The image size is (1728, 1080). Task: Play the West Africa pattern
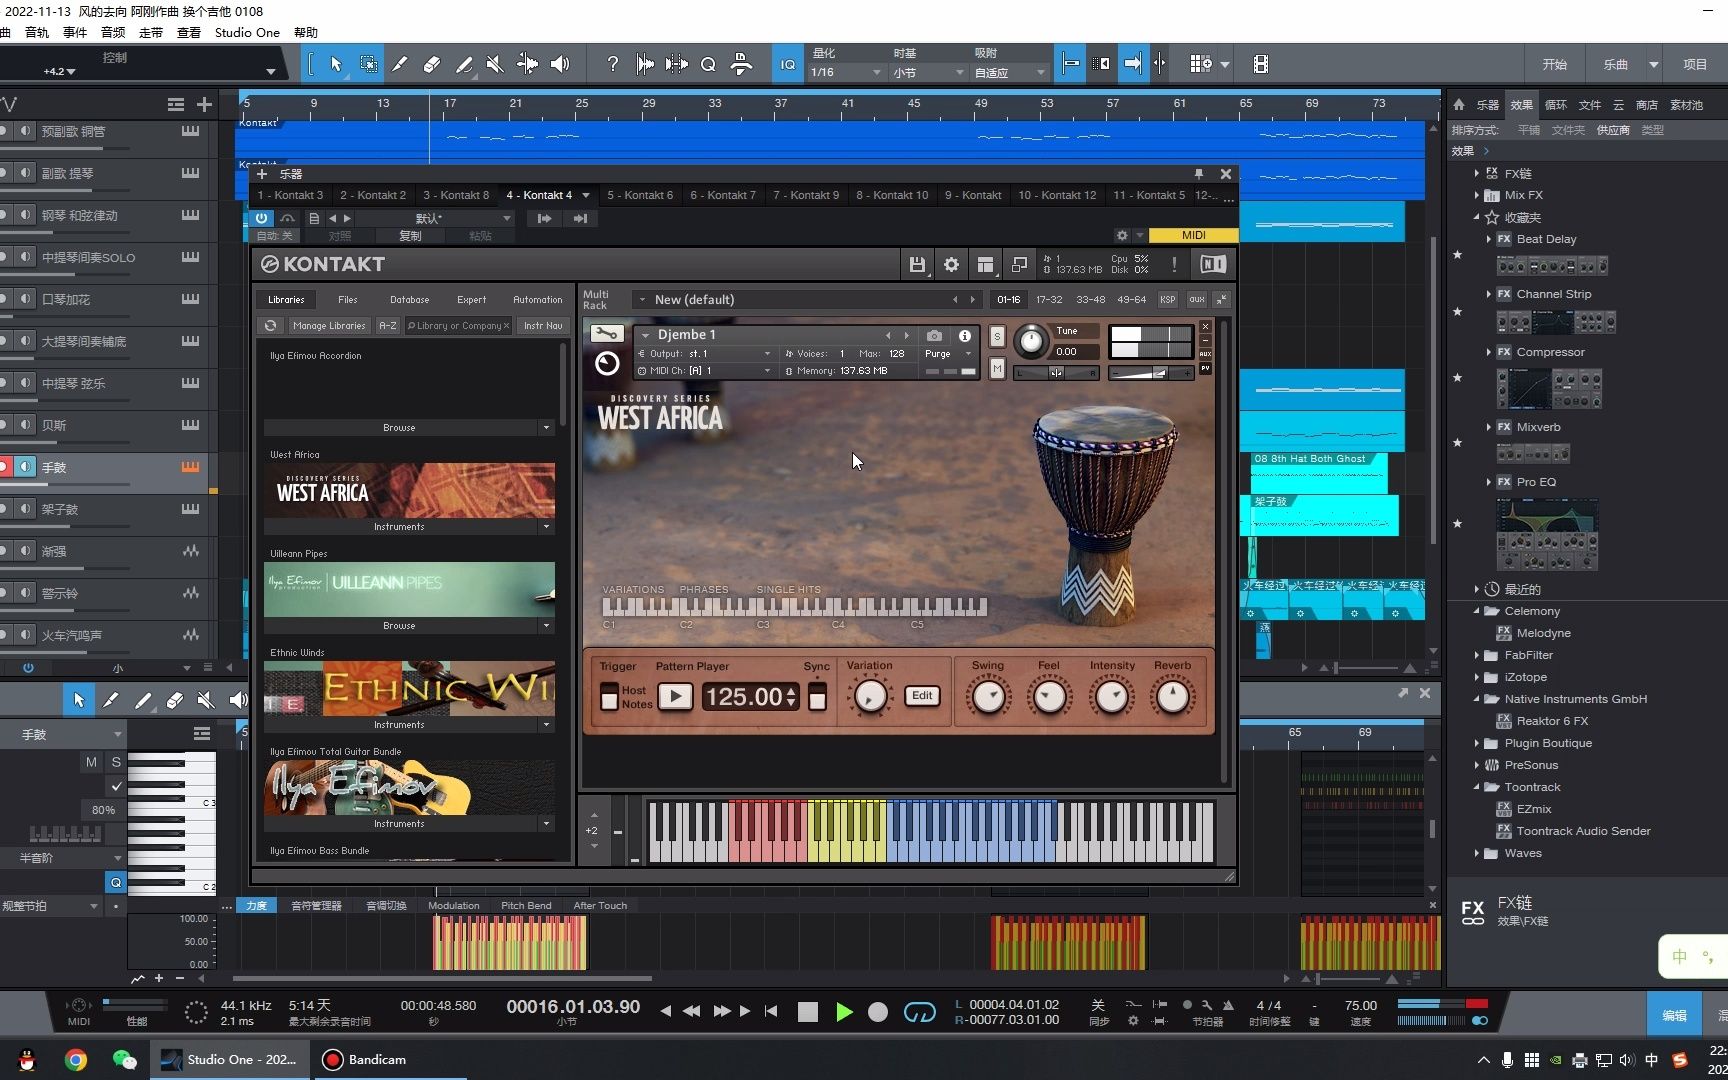click(675, 696)
